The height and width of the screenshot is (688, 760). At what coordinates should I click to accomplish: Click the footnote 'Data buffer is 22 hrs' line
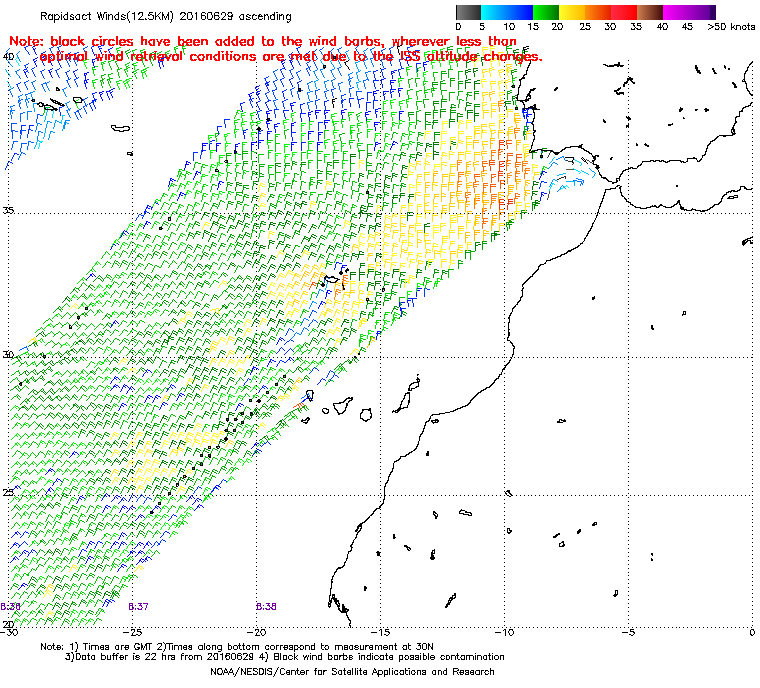[x=285, y=657]
